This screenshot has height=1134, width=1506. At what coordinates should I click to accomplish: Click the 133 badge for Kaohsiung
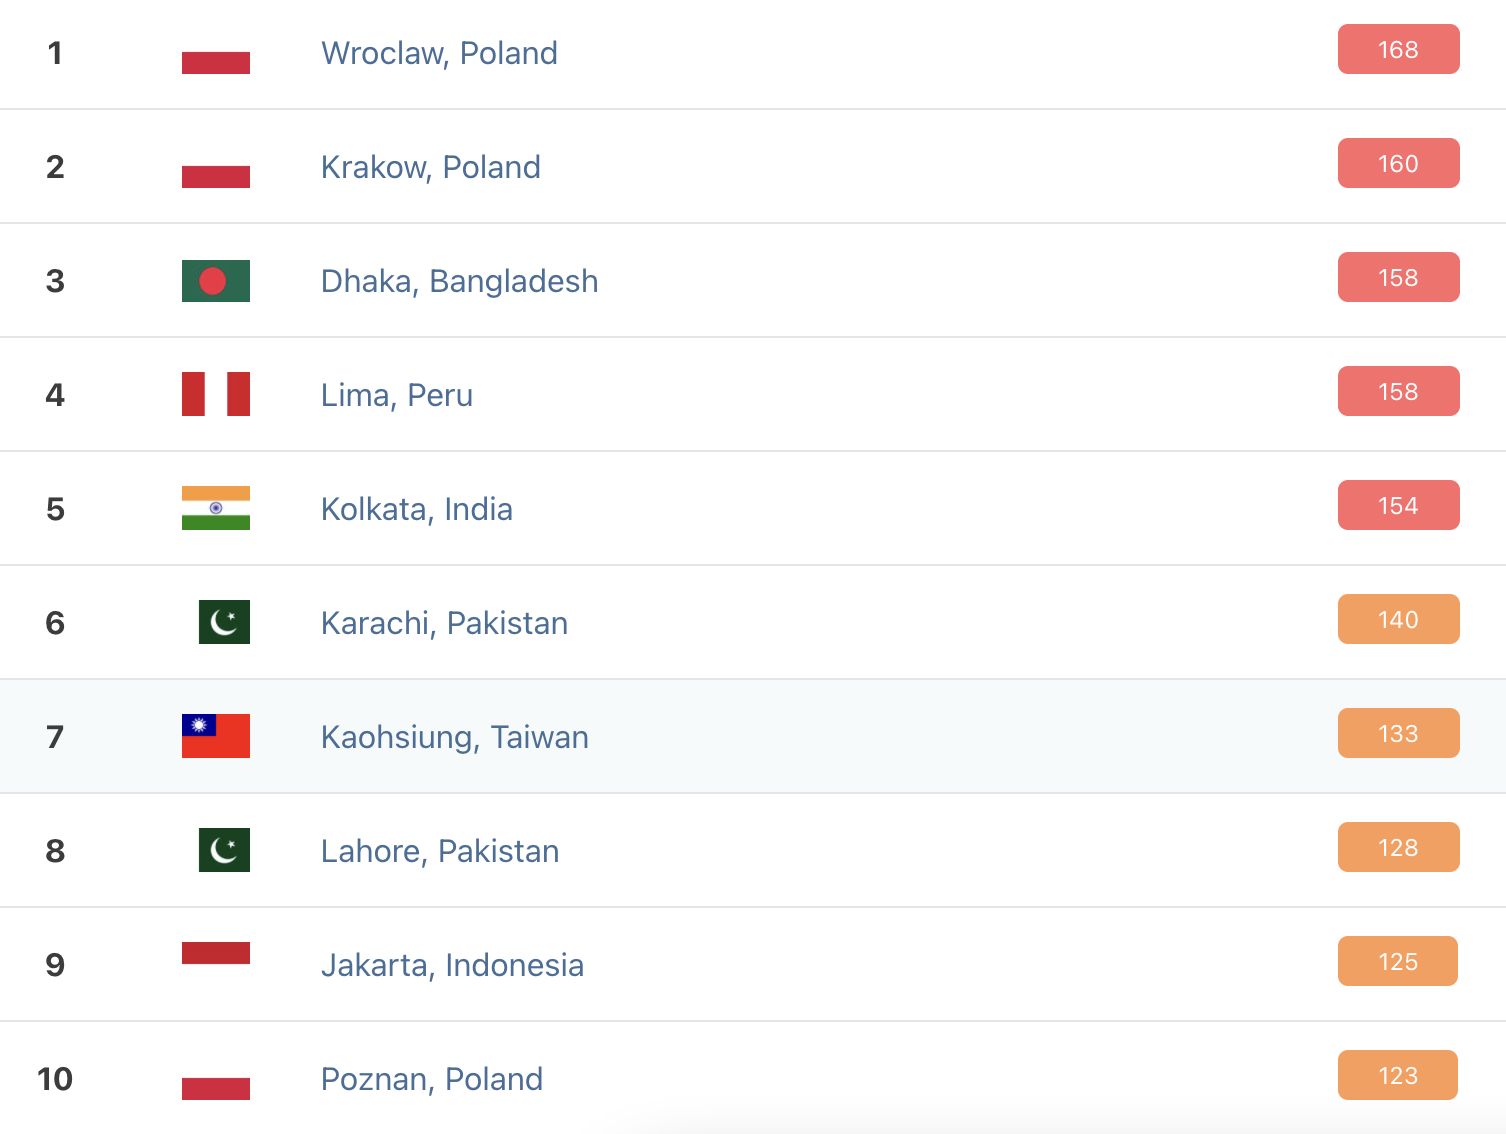(1398, 734)
